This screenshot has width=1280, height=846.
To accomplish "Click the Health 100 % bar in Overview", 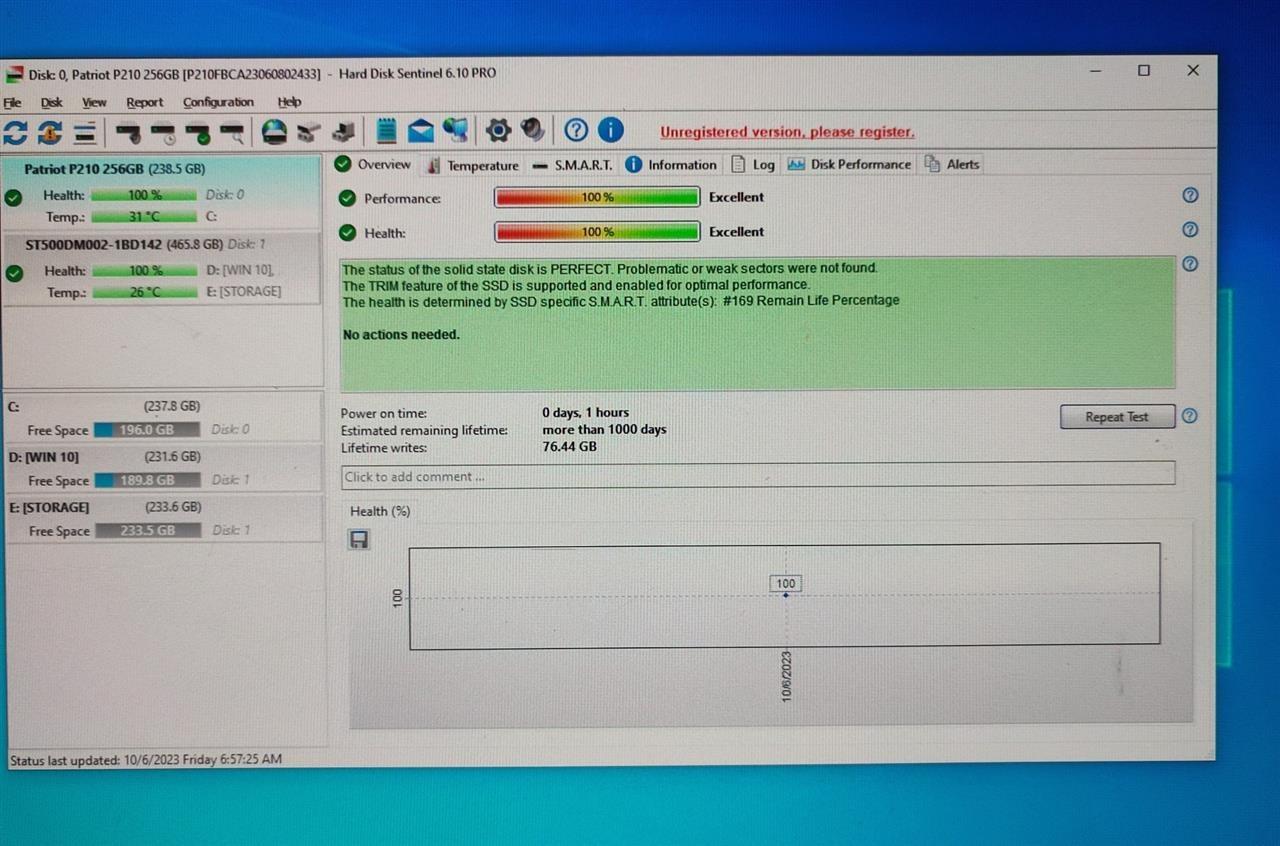I will (x=597, y=231).
